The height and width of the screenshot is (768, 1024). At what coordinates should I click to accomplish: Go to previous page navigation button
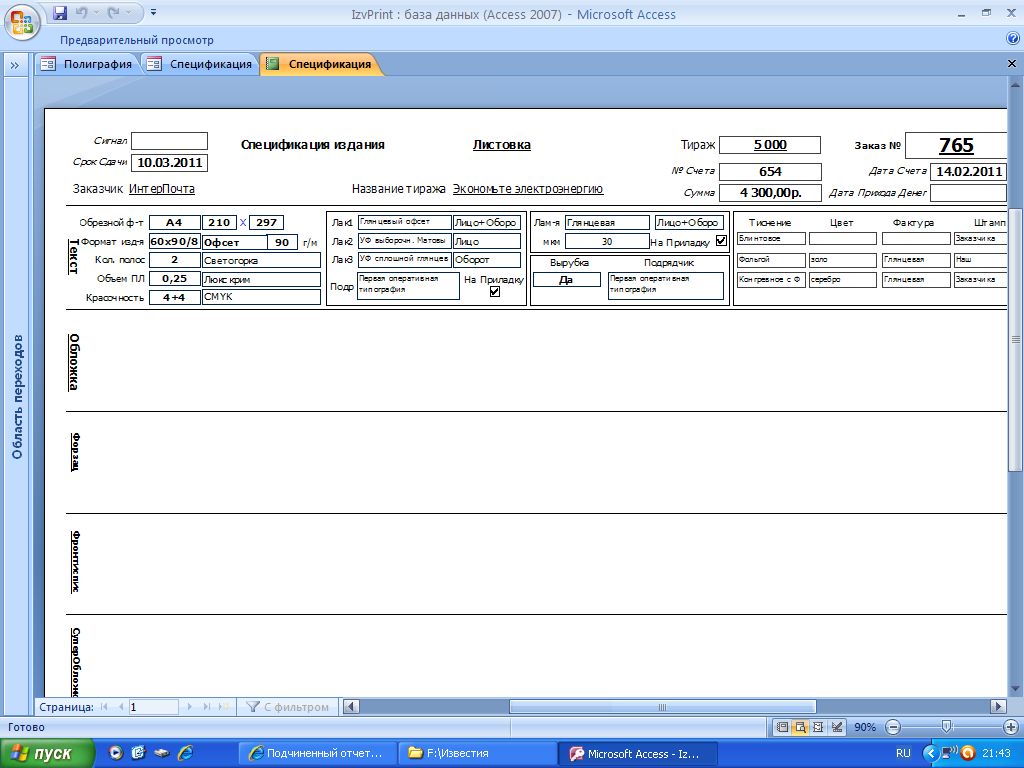click(121, 707)
